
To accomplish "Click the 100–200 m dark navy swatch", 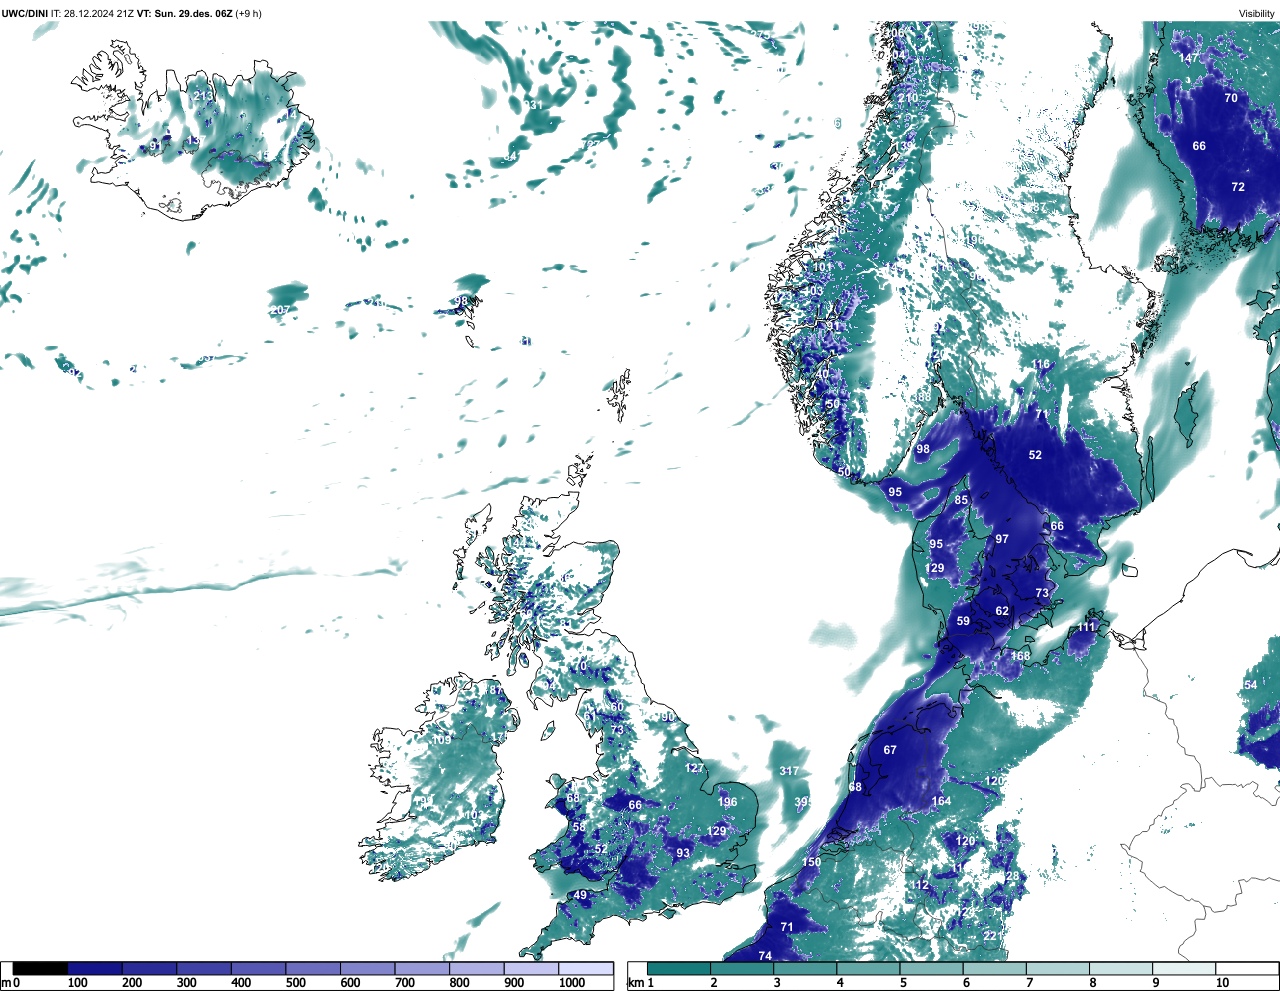I will [95, 968].
